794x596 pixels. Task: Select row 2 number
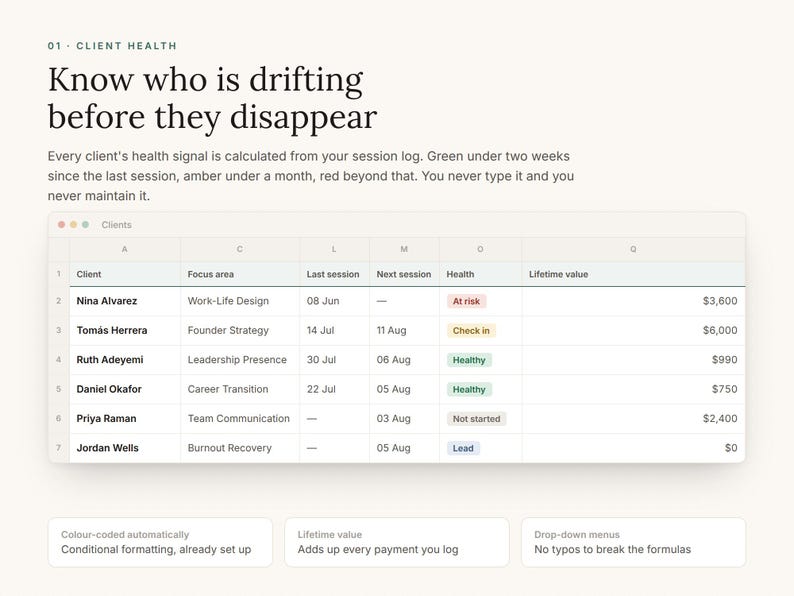59,301
